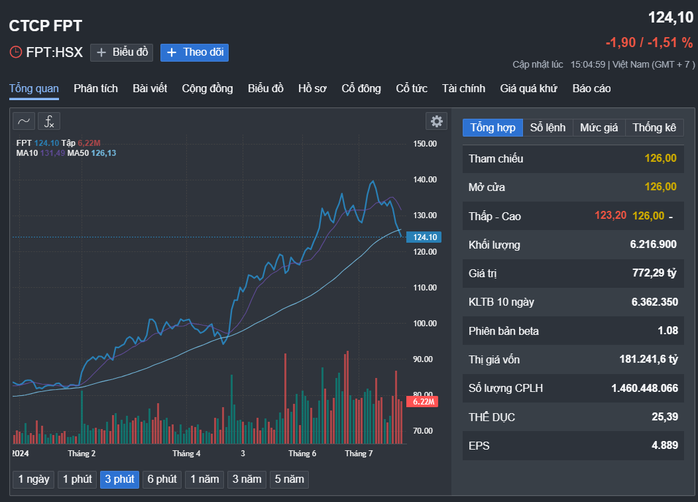The image size is (698, 502).
Task: Click the Thị giá vốn value
Action: coord(649,359)
